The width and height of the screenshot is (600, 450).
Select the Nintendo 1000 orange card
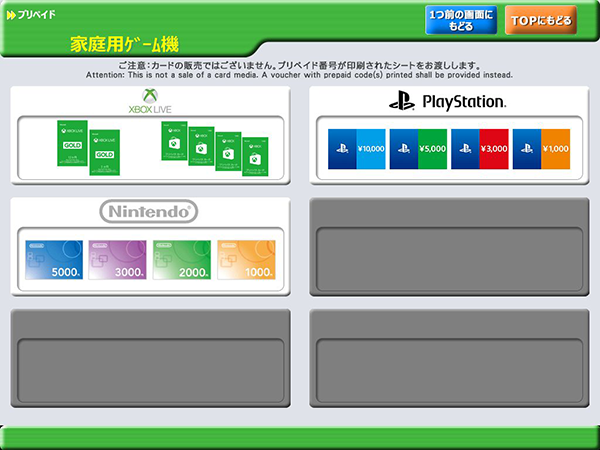[246, 260]
